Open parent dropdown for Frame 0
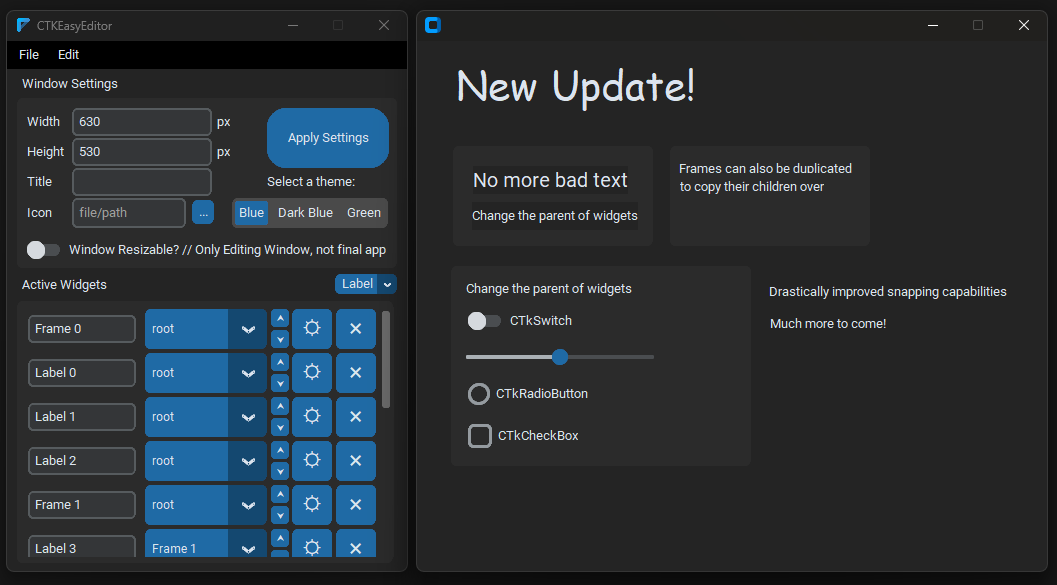 pos(206,329)
